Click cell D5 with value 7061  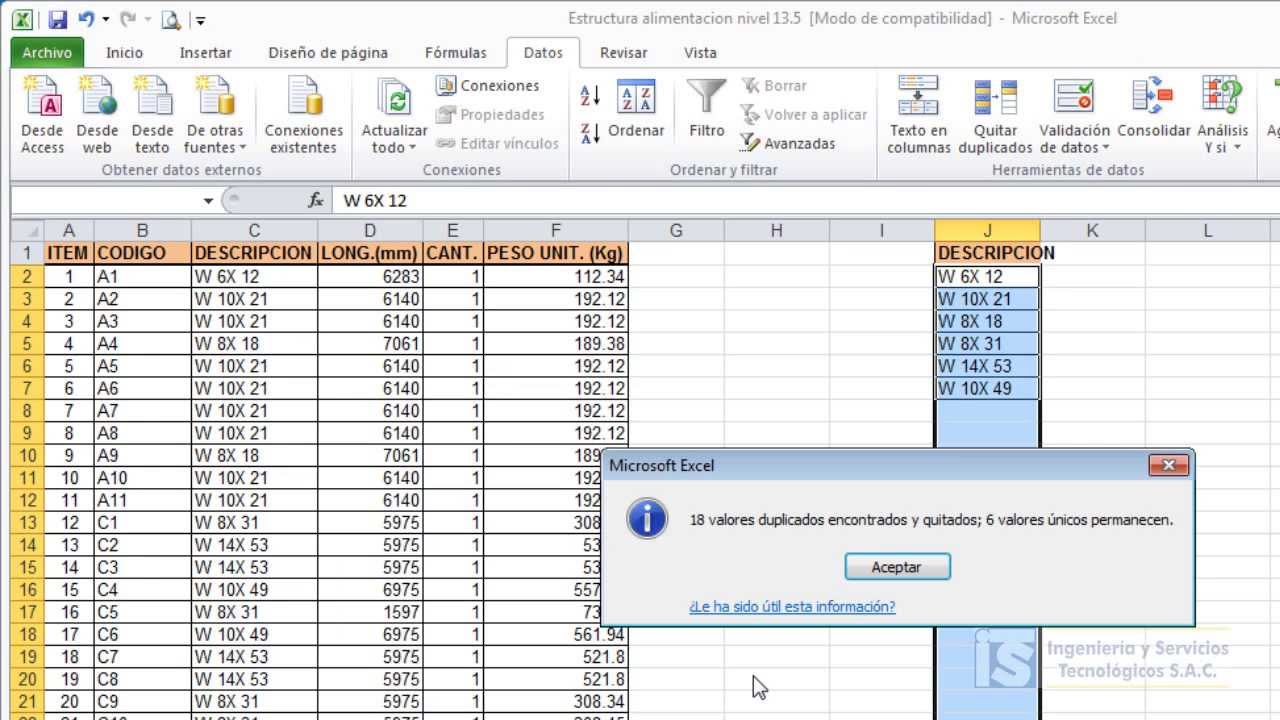(370, 343)
